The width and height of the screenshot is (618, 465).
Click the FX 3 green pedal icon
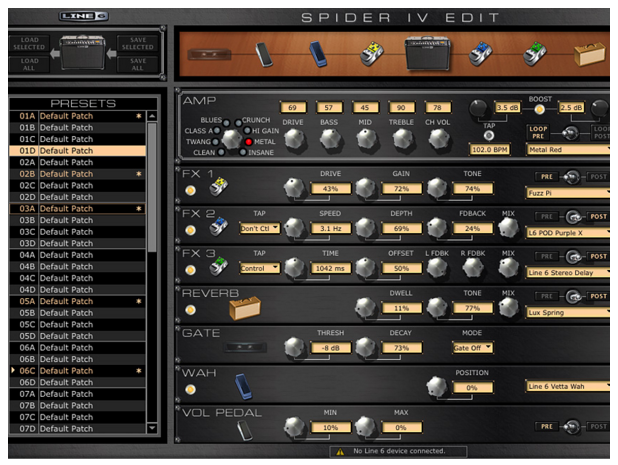219,266
